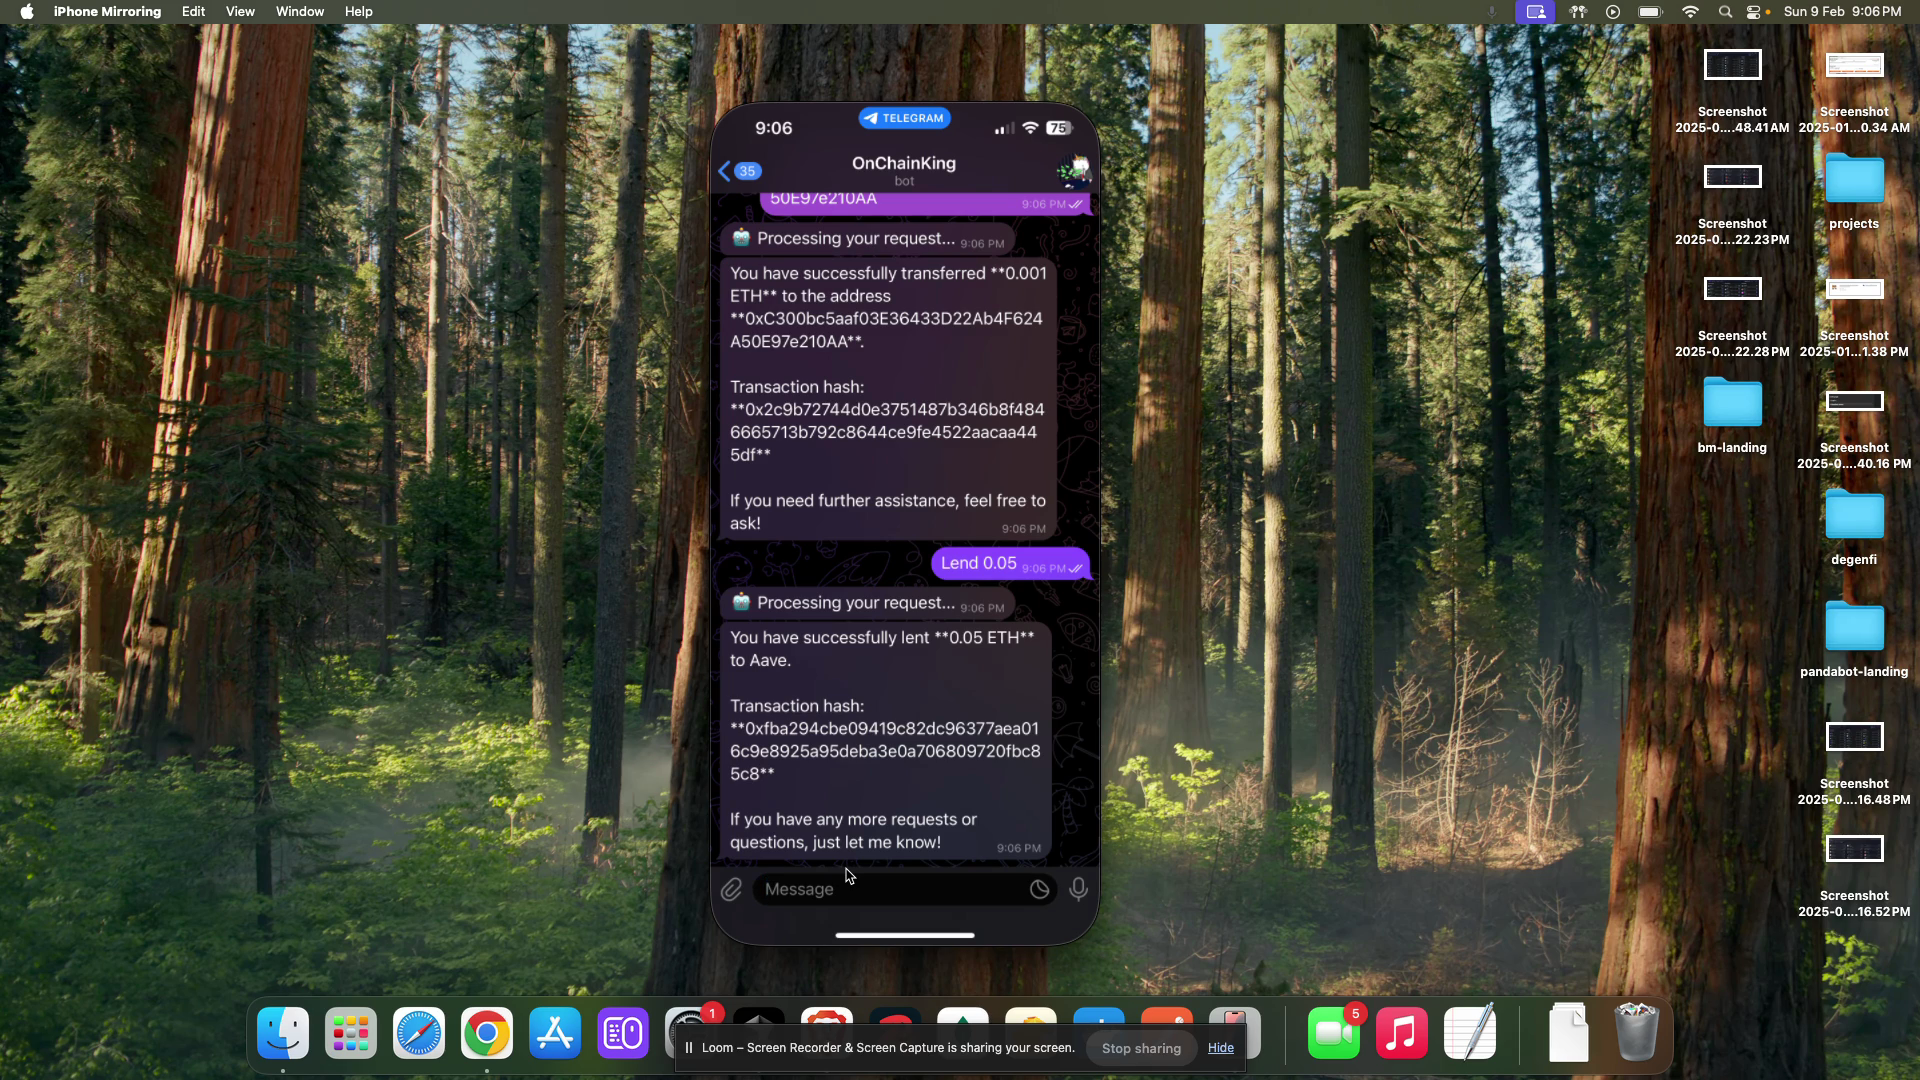Open Control Center icon

[1755, 12]
